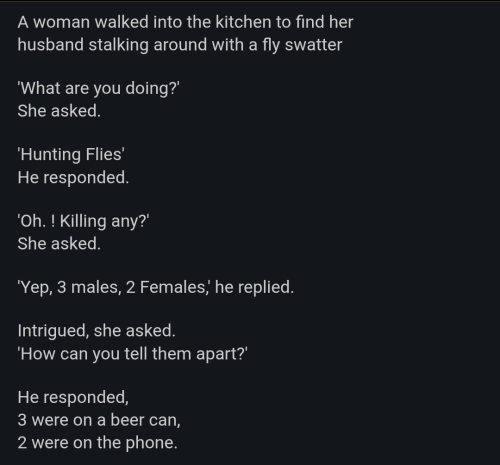Click the text 'What are you doing?'
This screenshot has width=500, height=465.
pyautogui.click(x=98, y=89)
